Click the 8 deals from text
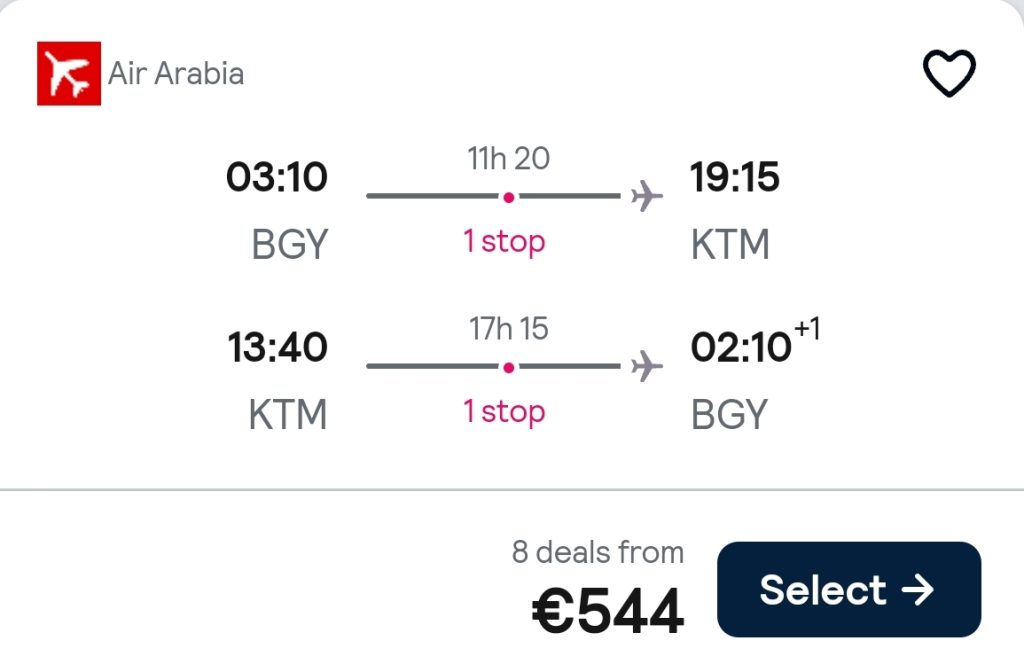The image size is (1024, 664). (598, 552)
